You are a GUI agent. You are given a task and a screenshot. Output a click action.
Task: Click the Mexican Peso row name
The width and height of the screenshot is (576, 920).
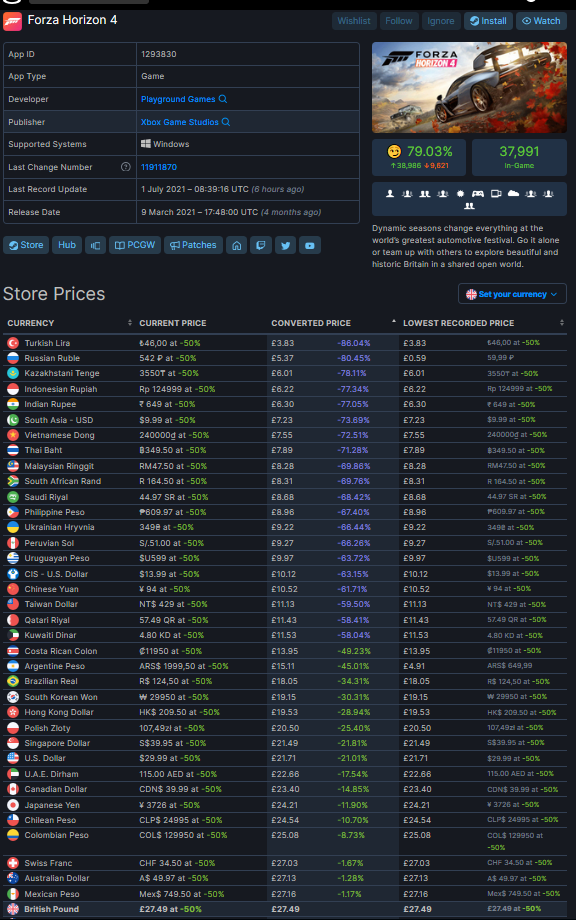[52, 894]
